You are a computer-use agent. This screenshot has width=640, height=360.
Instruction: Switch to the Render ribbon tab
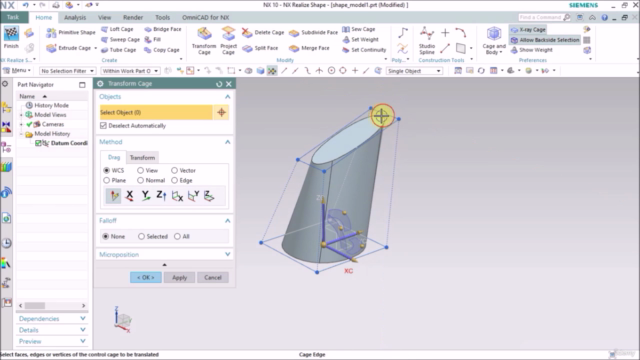click(x=133, y=18)
